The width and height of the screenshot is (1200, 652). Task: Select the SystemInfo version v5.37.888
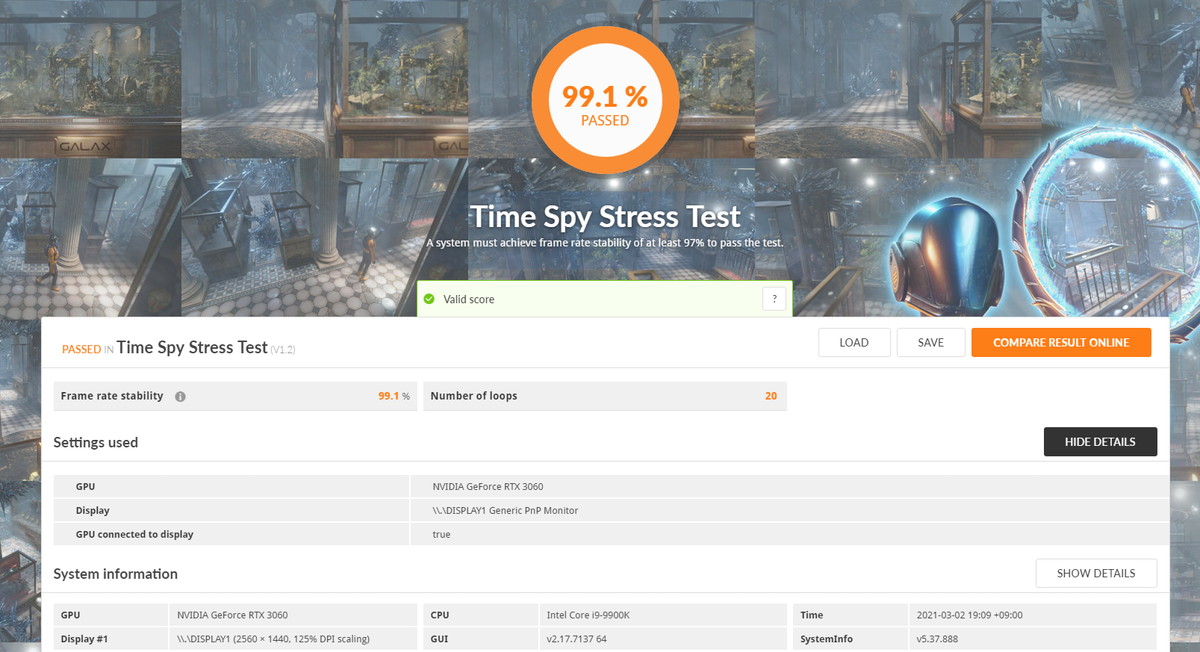click(x=938, y=638)
